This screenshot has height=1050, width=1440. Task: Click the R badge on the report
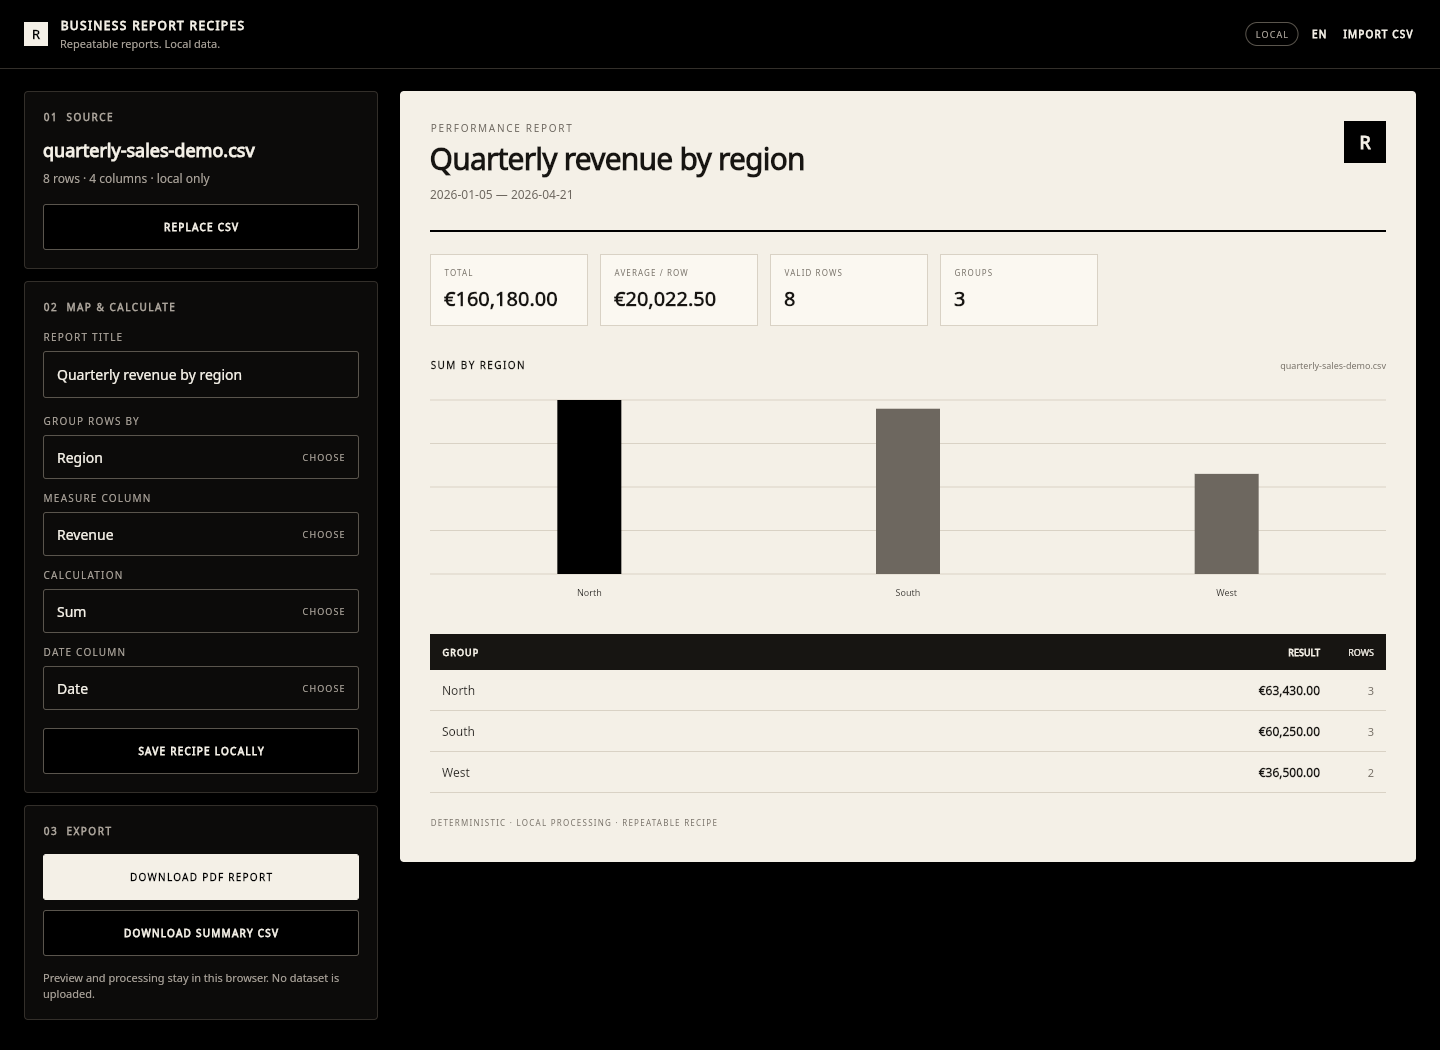pos(1365,142)
